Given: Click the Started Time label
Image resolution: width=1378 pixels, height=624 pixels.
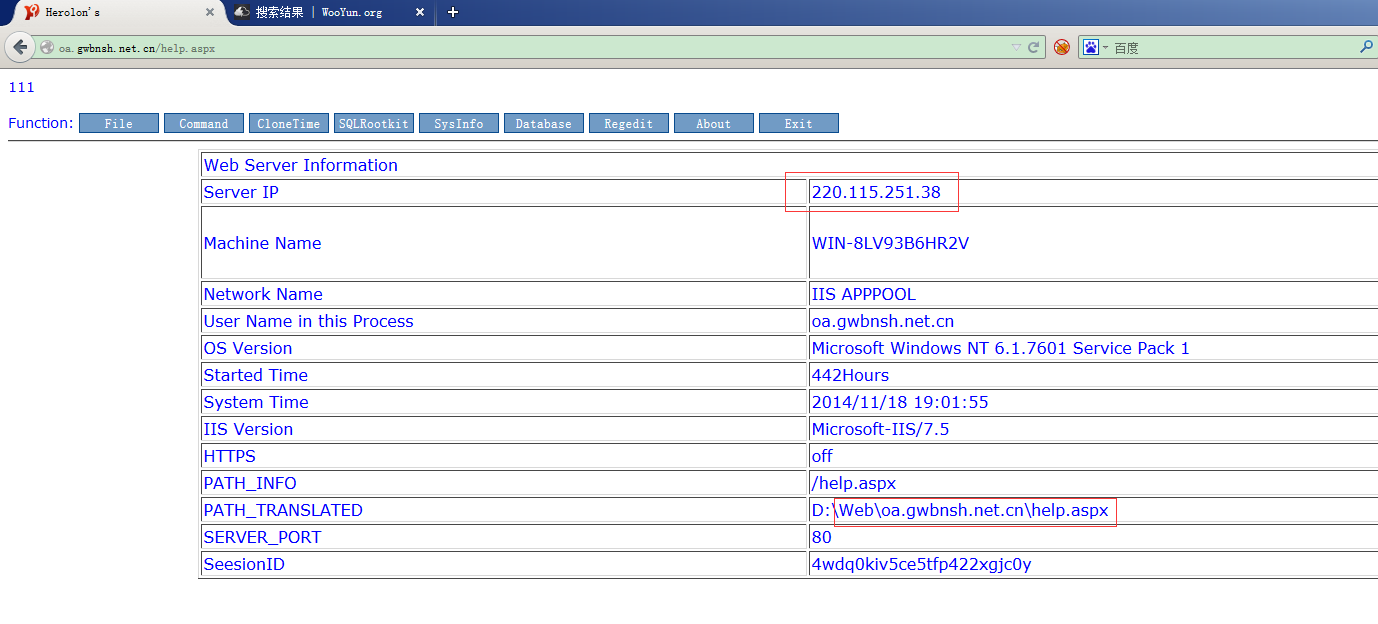Looking at the screenshot, I should click(256, 375).
